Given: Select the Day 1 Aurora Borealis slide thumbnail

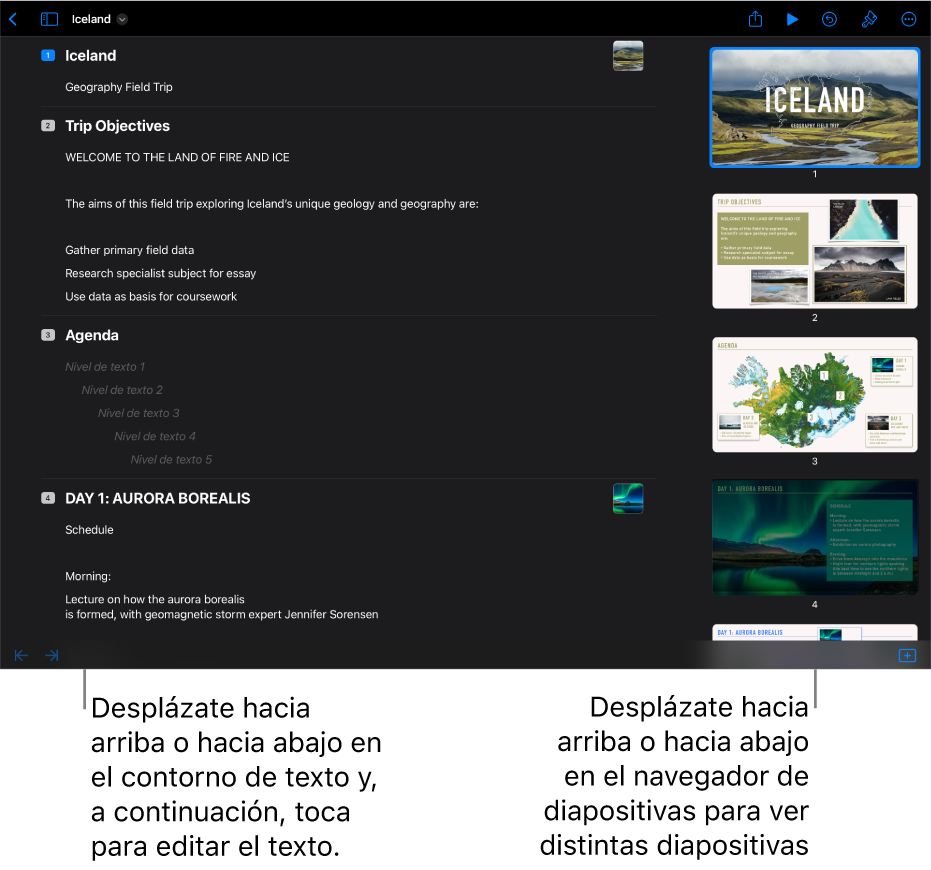Looking at the screenshot, I should point(815,538).
